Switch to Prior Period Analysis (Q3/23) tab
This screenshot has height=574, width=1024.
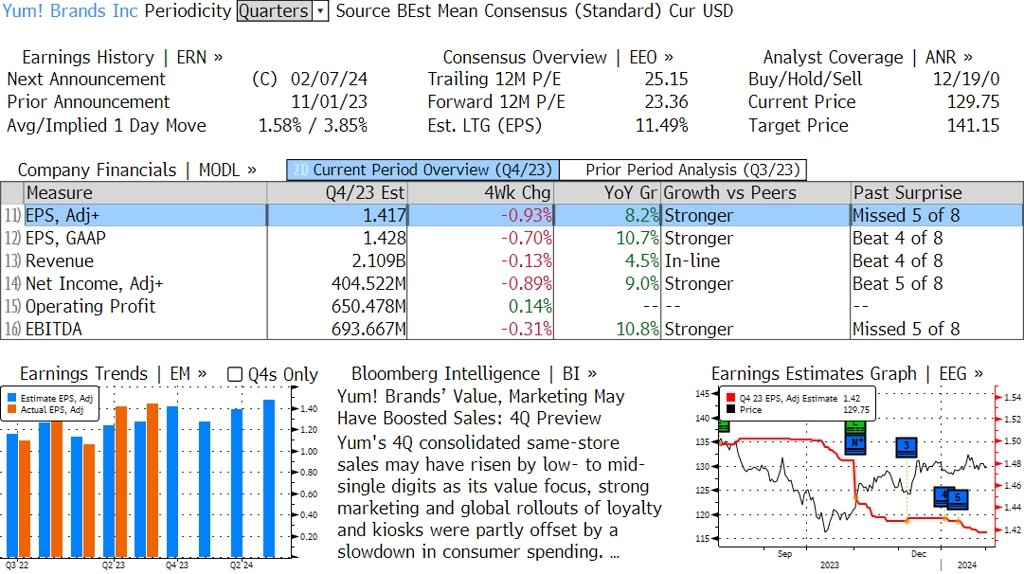684,170
